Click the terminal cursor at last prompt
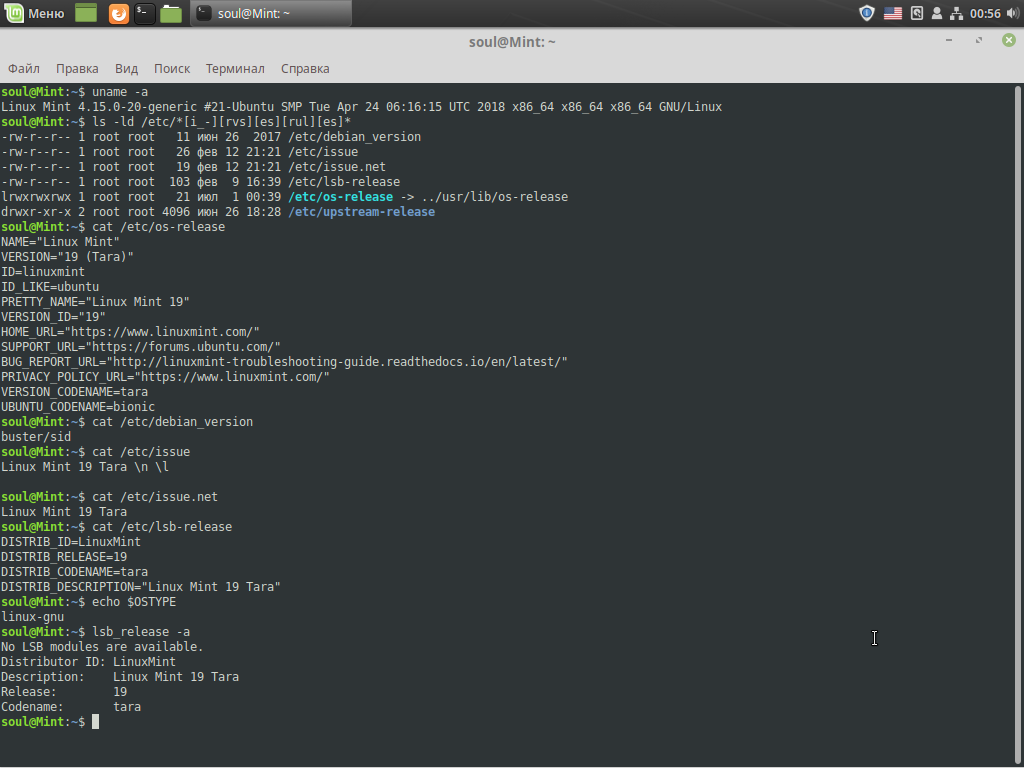 click(95, 722)
